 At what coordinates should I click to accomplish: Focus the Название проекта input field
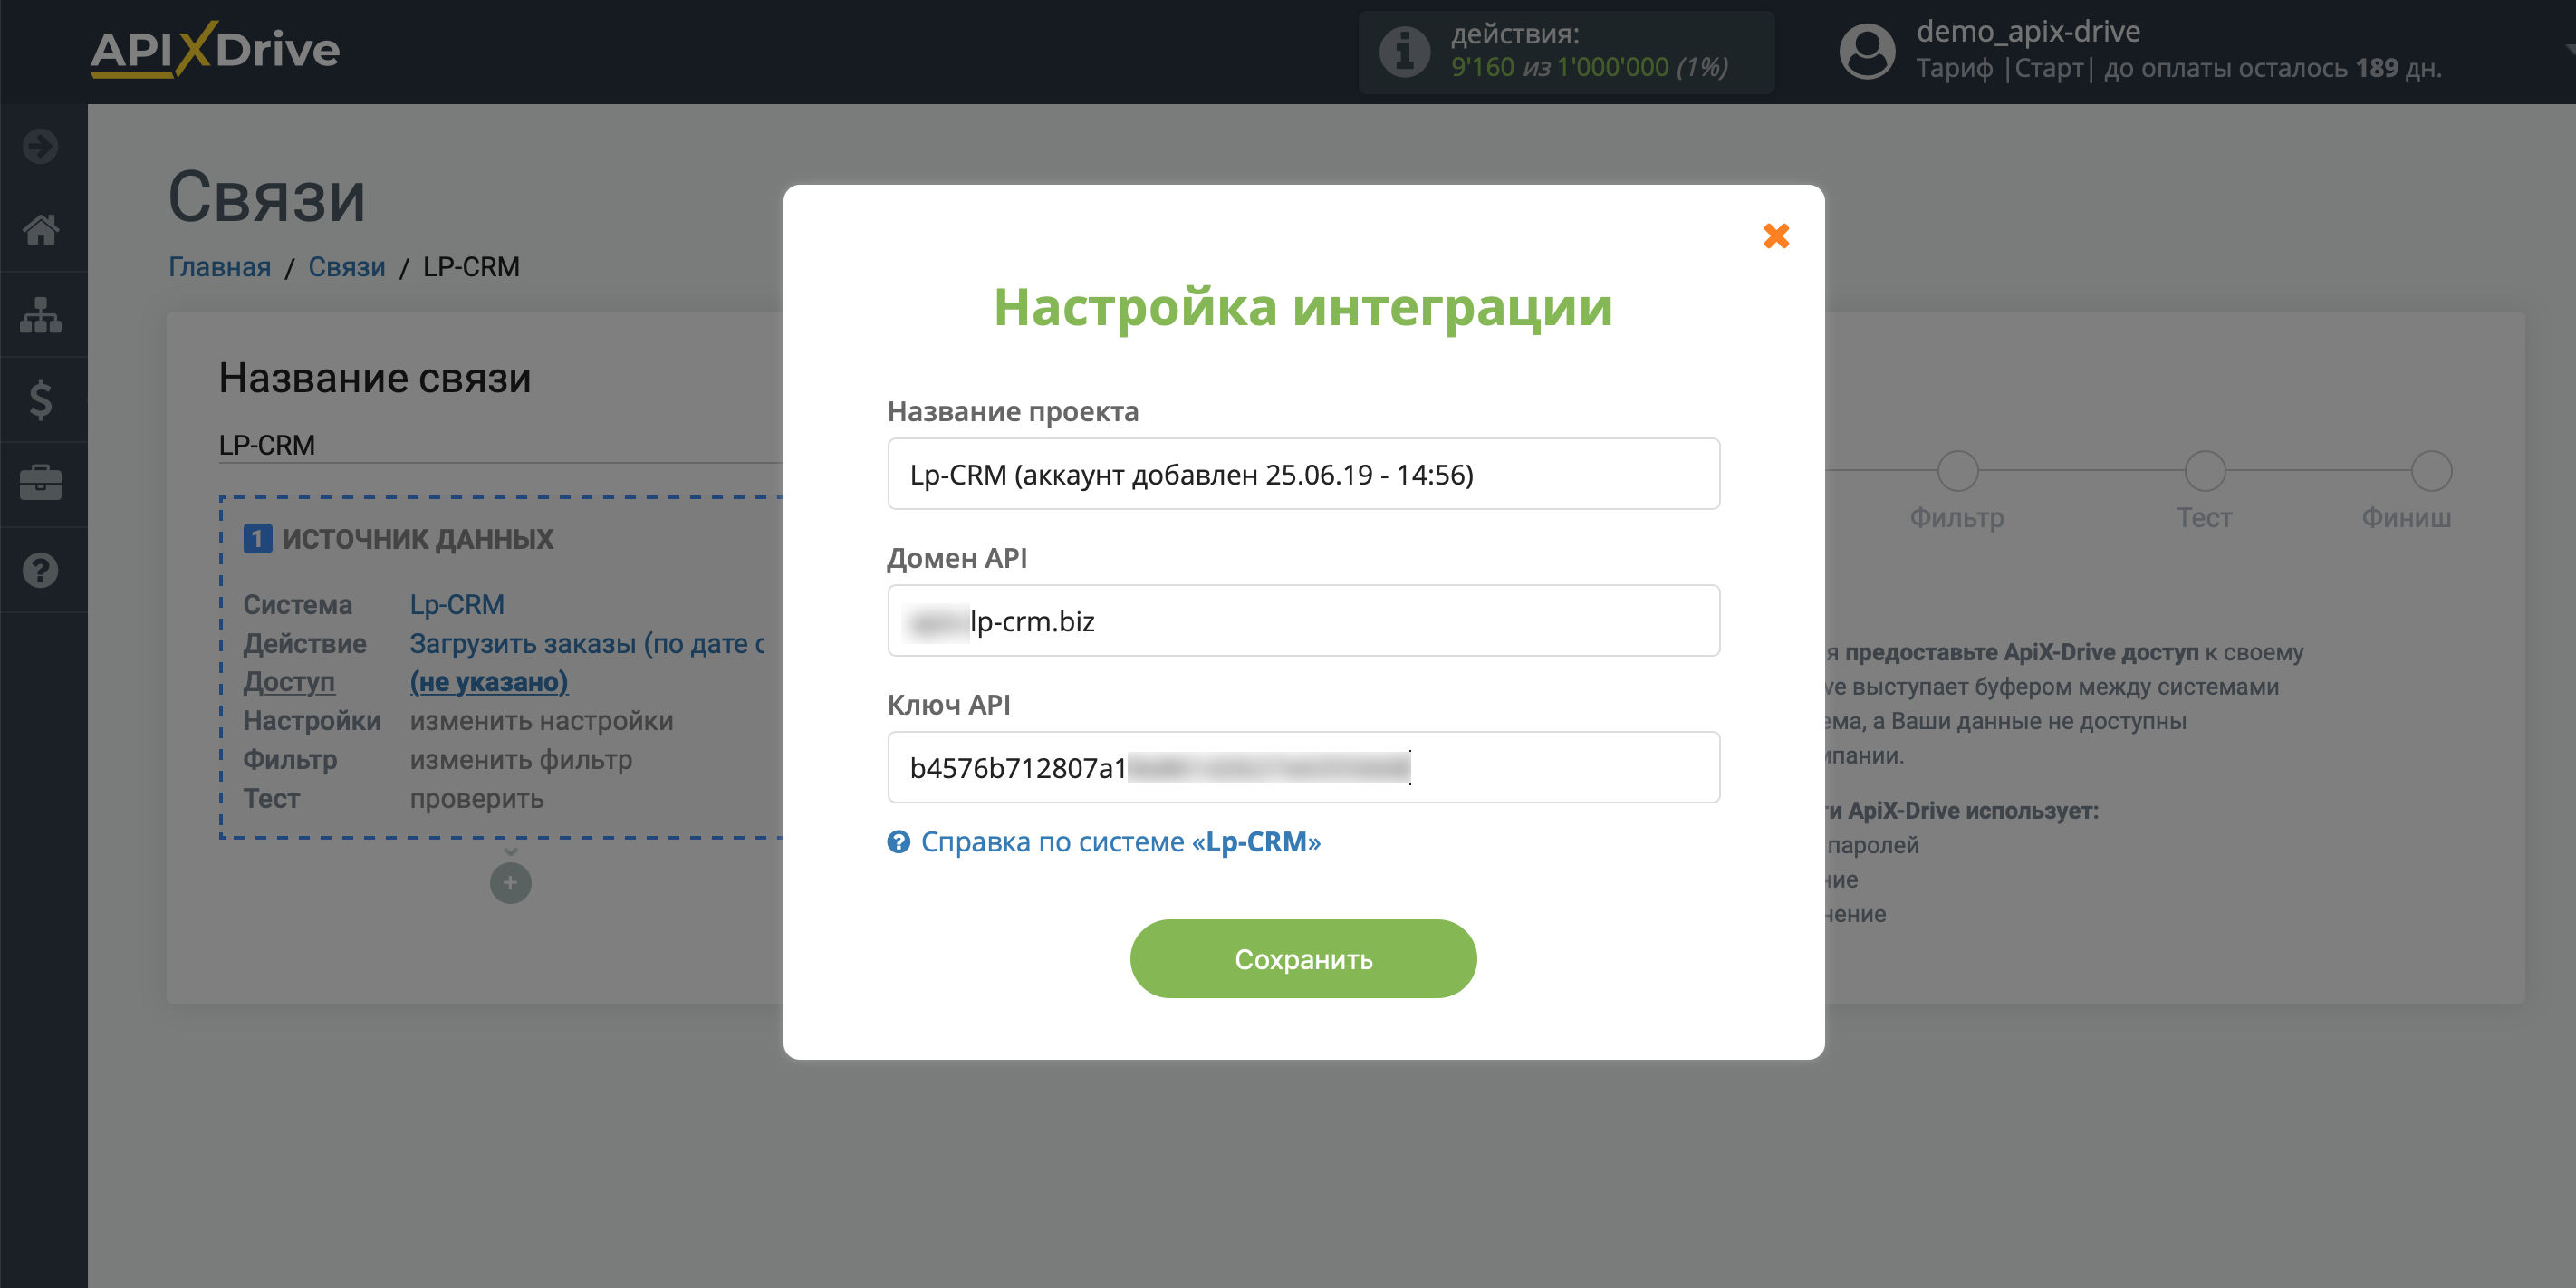tap(1303, 474)
